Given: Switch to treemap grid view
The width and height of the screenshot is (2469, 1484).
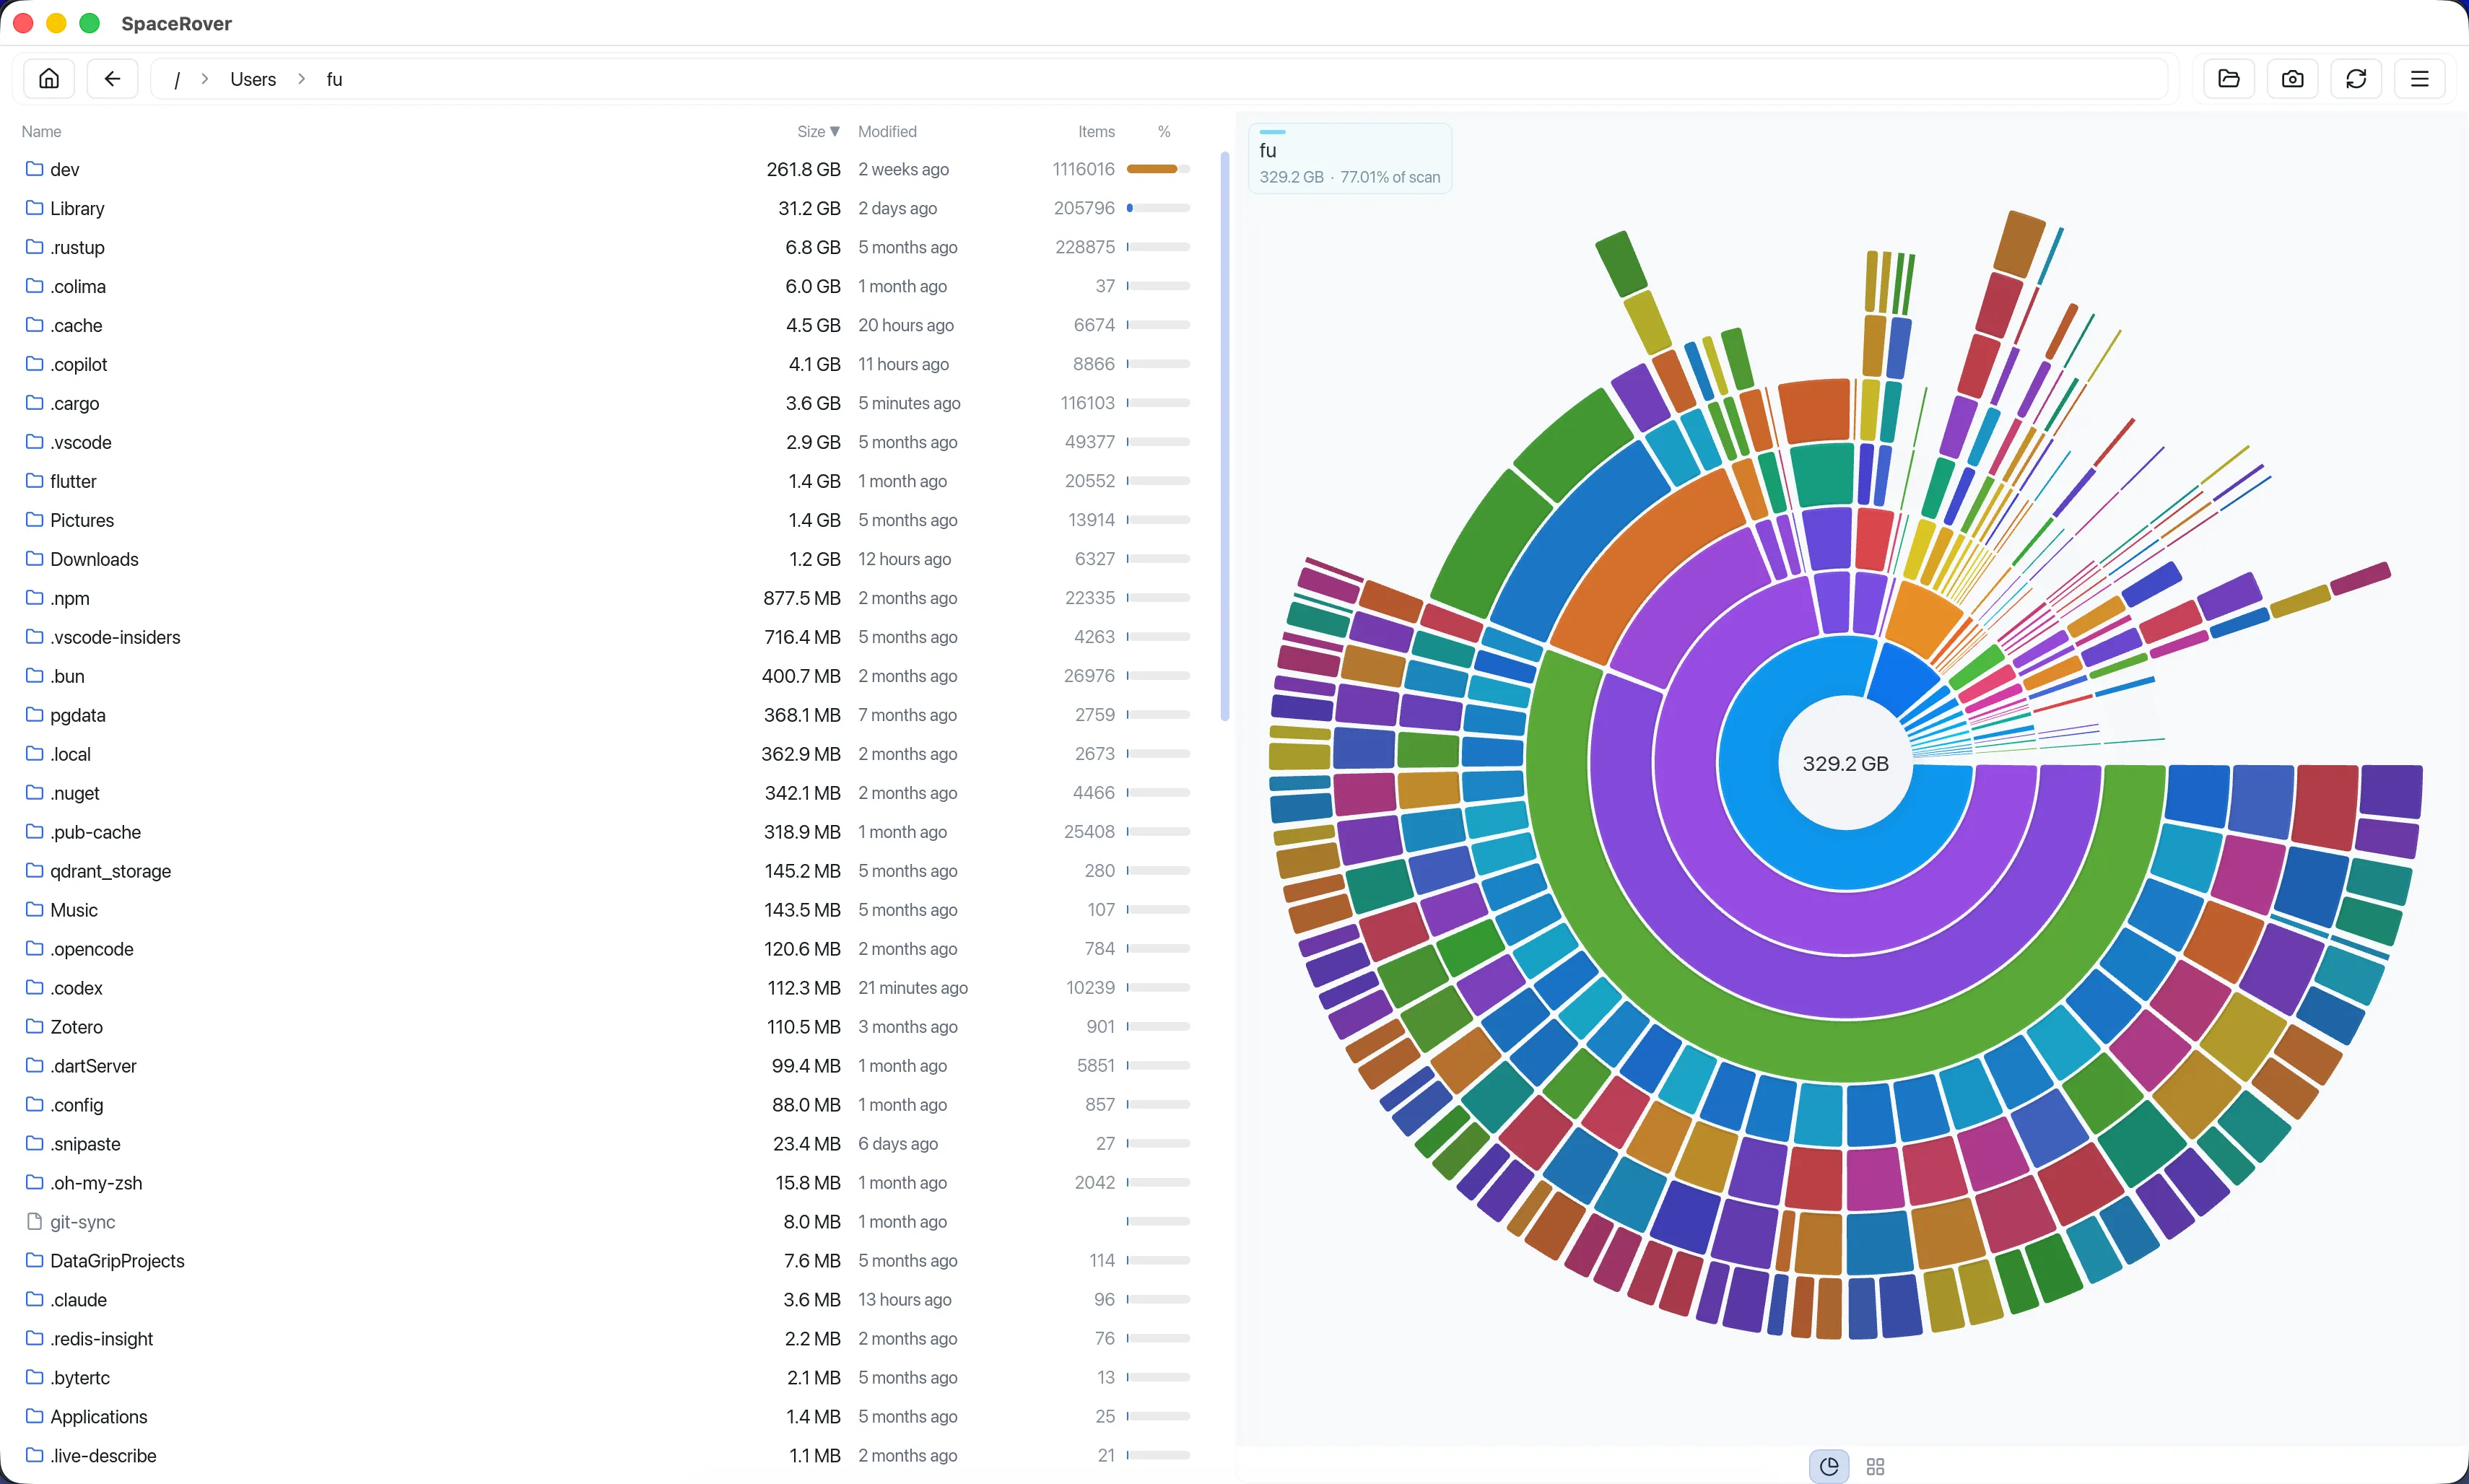Looking at the screenshot, I should (1875, 1466).
